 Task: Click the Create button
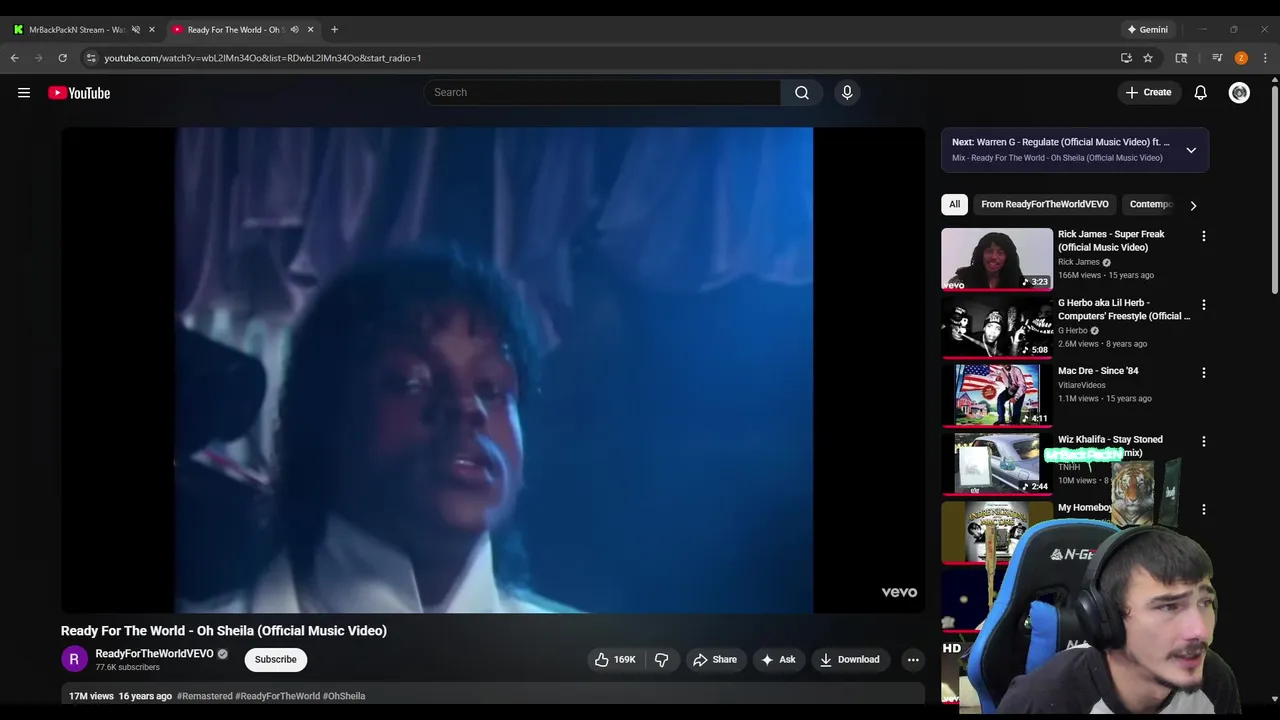(x=1148, y=93)
